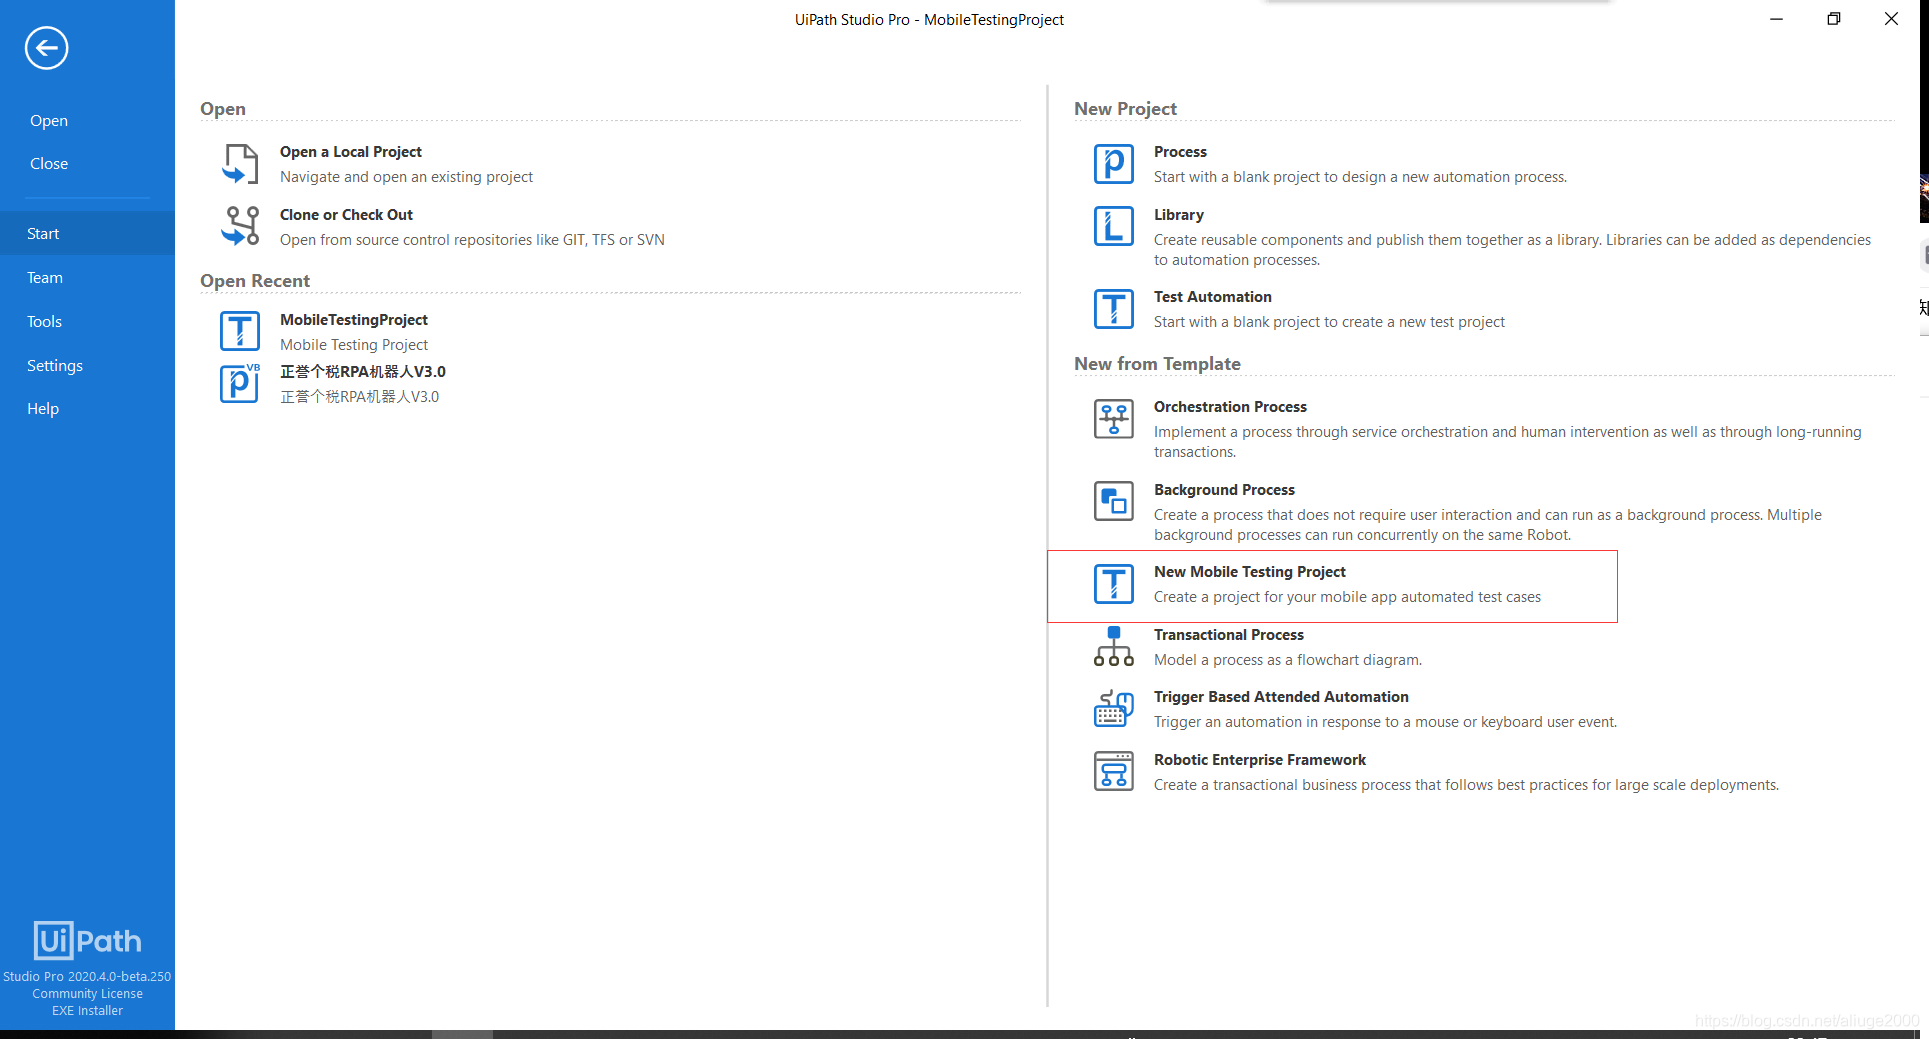Click 'Studio Pro 2020.4.0-beta.250' version text
The width and height of the screenshot is (1929, 1039).
click(87, 977)
